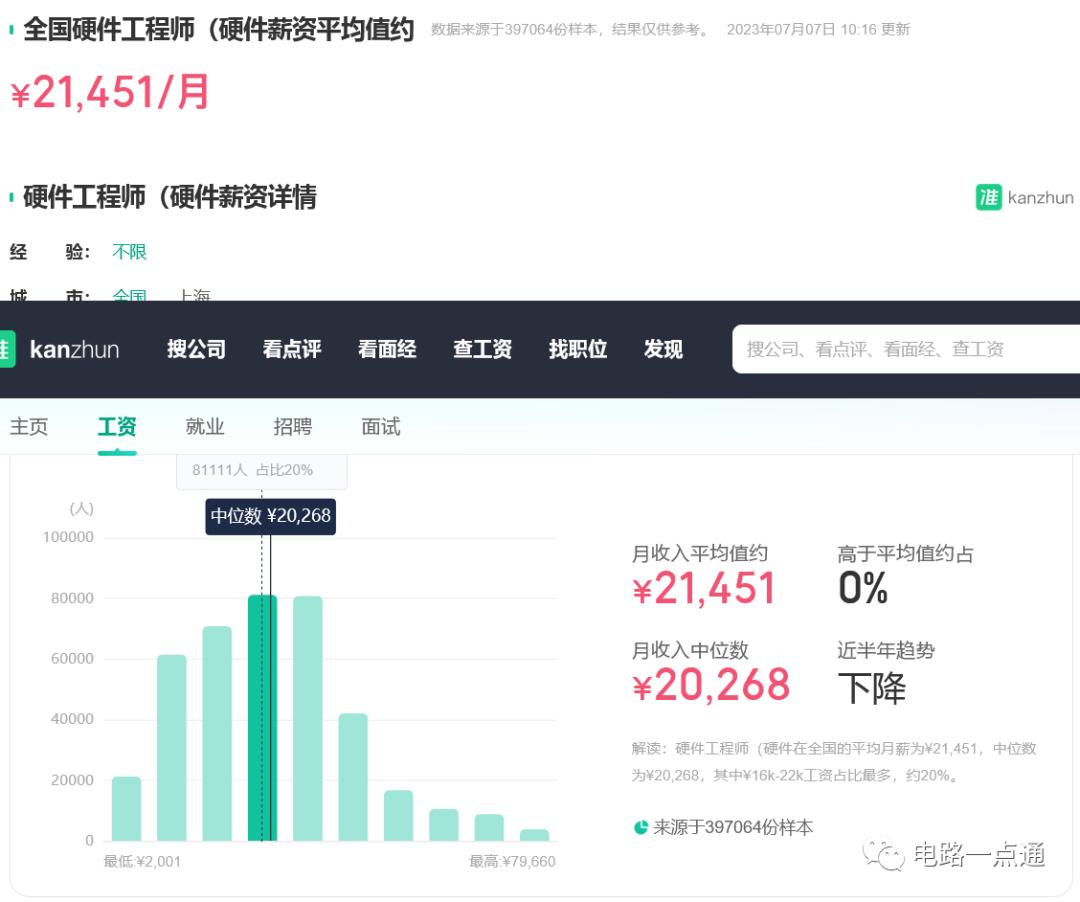Open the 就业 tab
The image size is (1080, 902).
204,426
